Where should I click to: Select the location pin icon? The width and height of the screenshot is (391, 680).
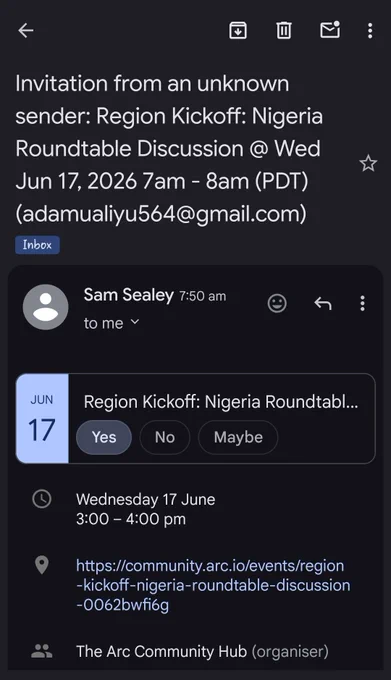click(42, 566)
